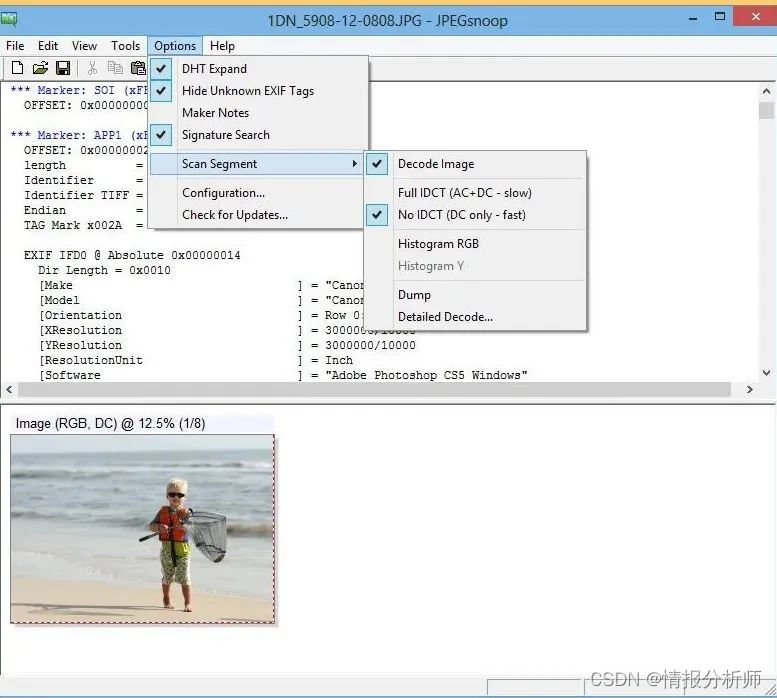
Task: Click the vertical scrollbar down arrow
Action: pos(766,373)
